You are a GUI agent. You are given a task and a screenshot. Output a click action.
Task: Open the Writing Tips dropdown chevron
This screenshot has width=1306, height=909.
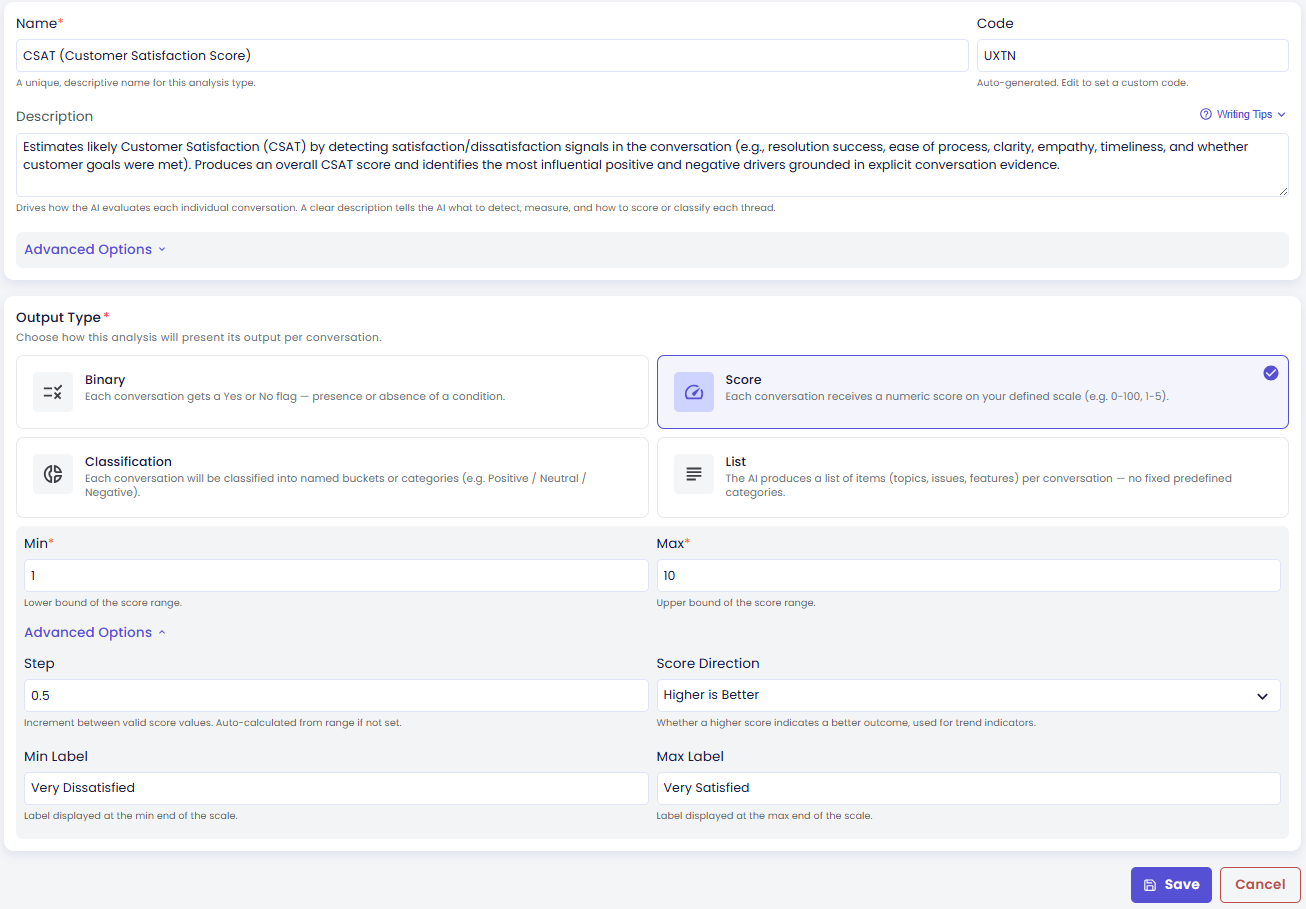tap(1281, 115)
